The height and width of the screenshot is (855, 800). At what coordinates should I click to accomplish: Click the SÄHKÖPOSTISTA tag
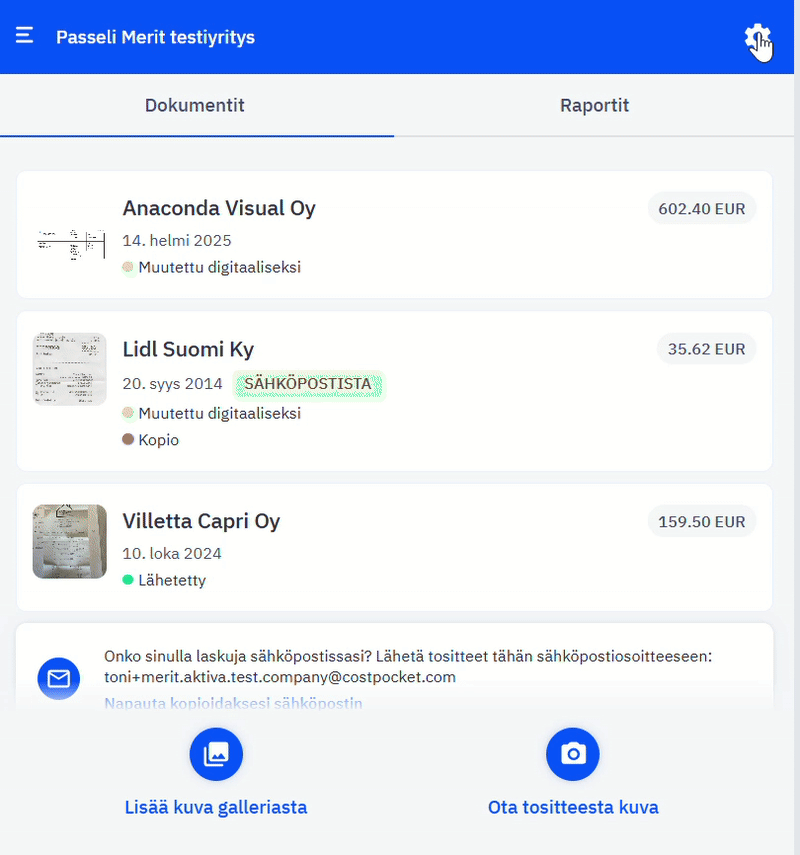coord(308,384)
